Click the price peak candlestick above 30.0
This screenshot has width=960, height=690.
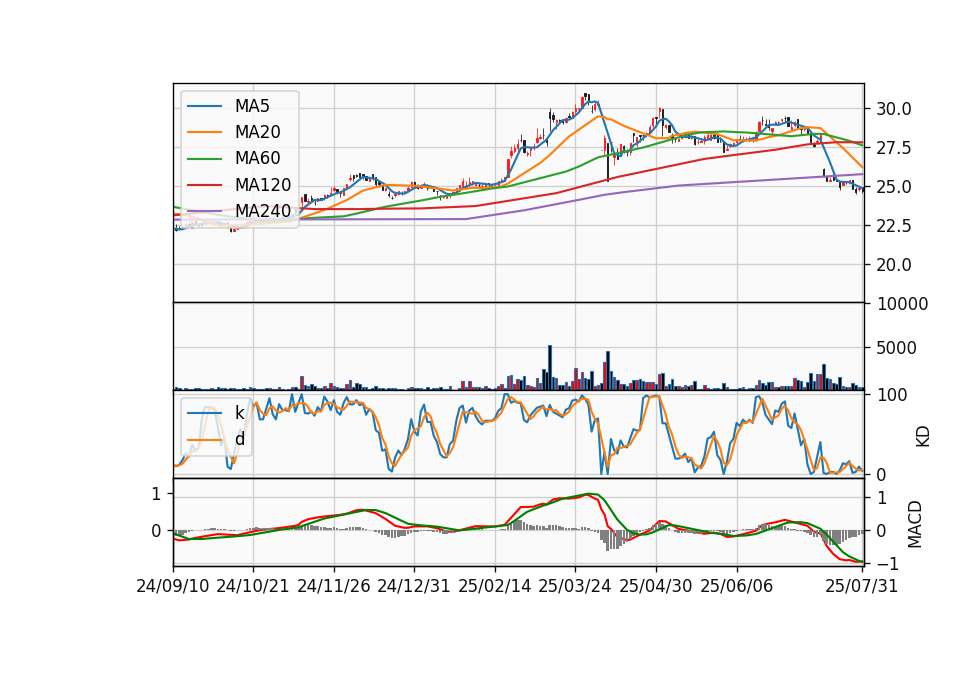[587, 97]
